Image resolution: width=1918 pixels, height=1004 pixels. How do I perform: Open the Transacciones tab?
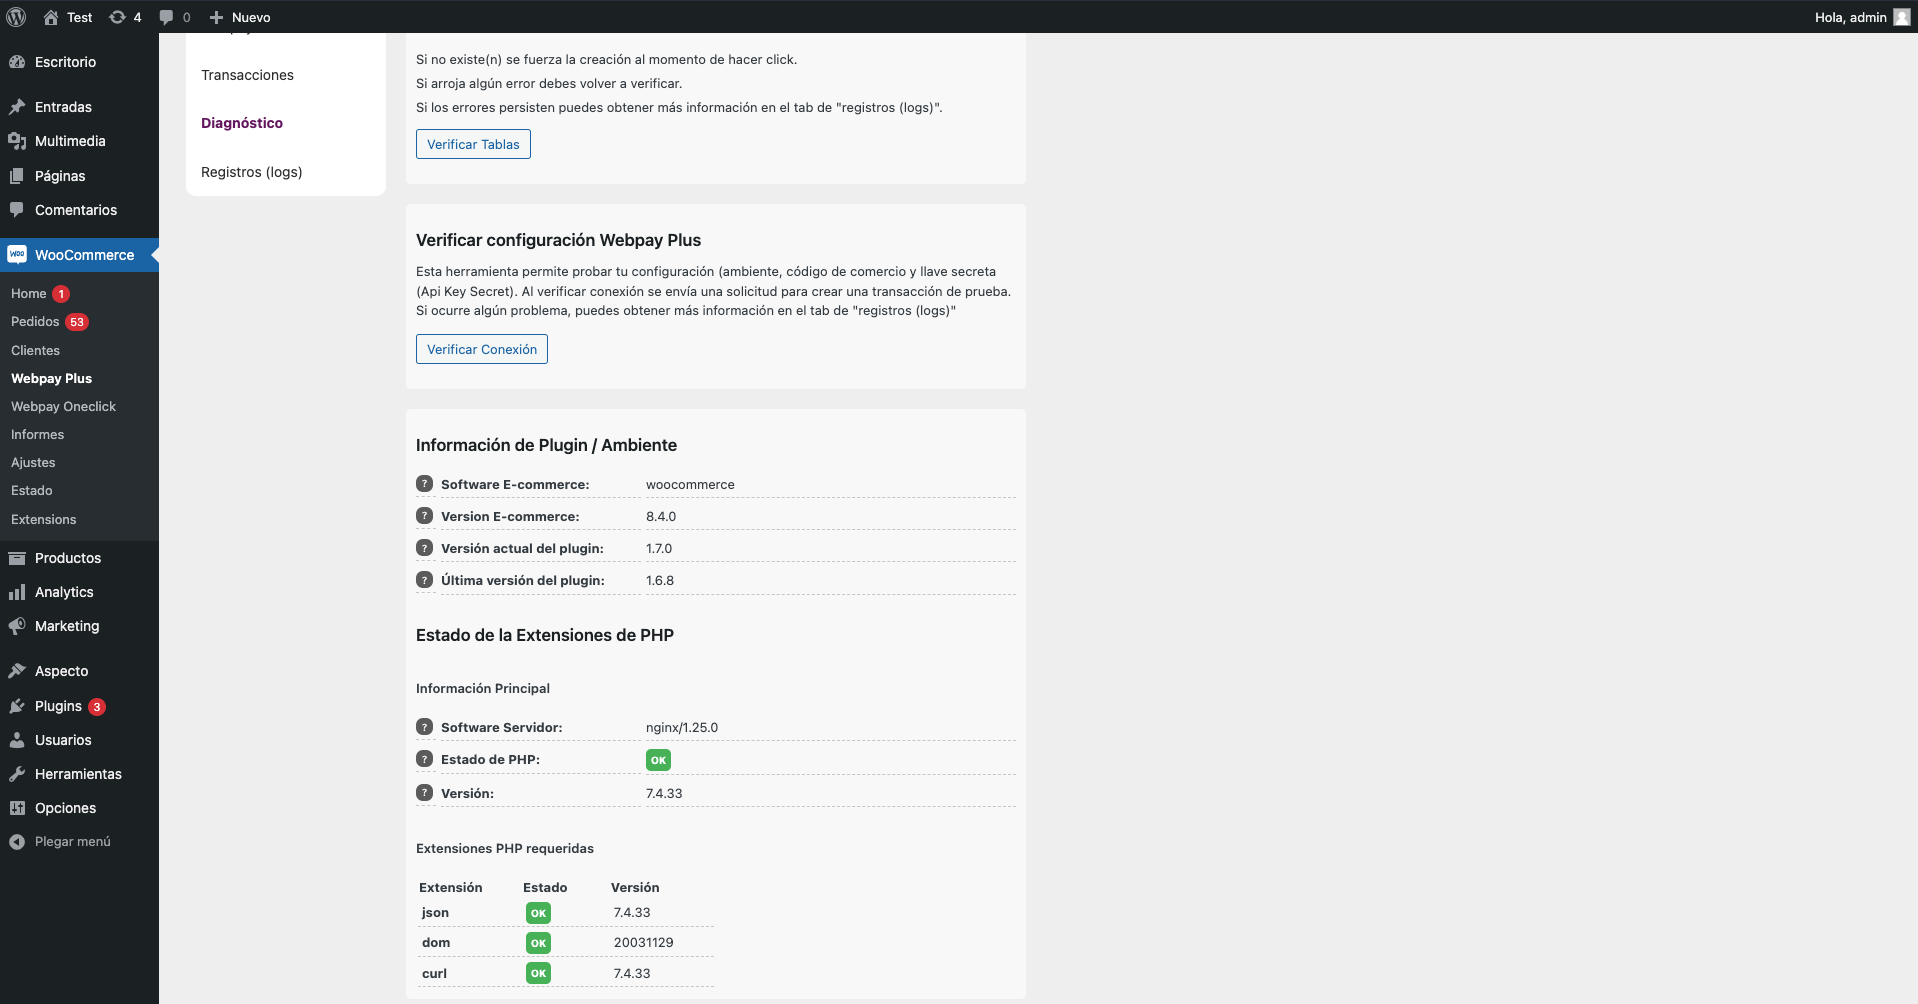(247, 75)
